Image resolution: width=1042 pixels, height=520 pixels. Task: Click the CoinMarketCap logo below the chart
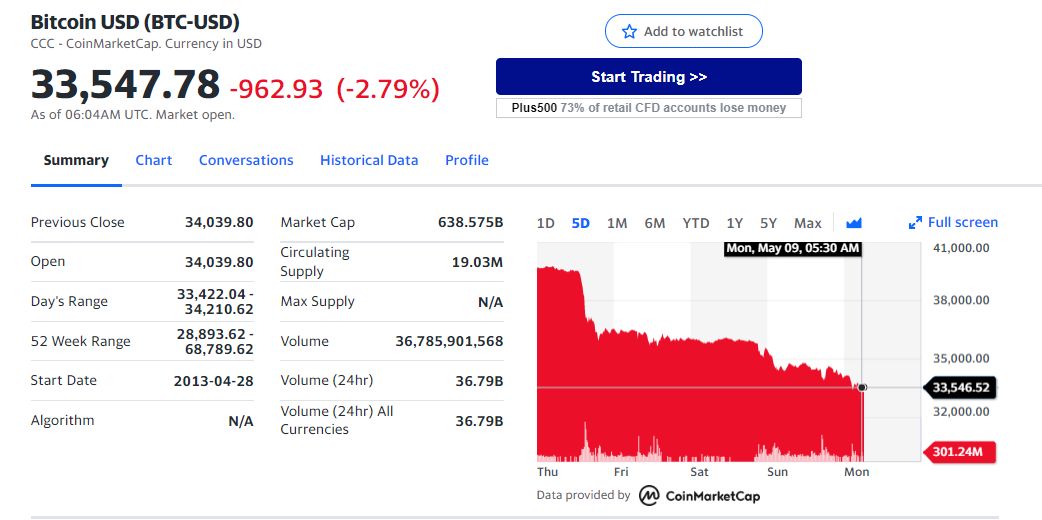tap(699, 495)
